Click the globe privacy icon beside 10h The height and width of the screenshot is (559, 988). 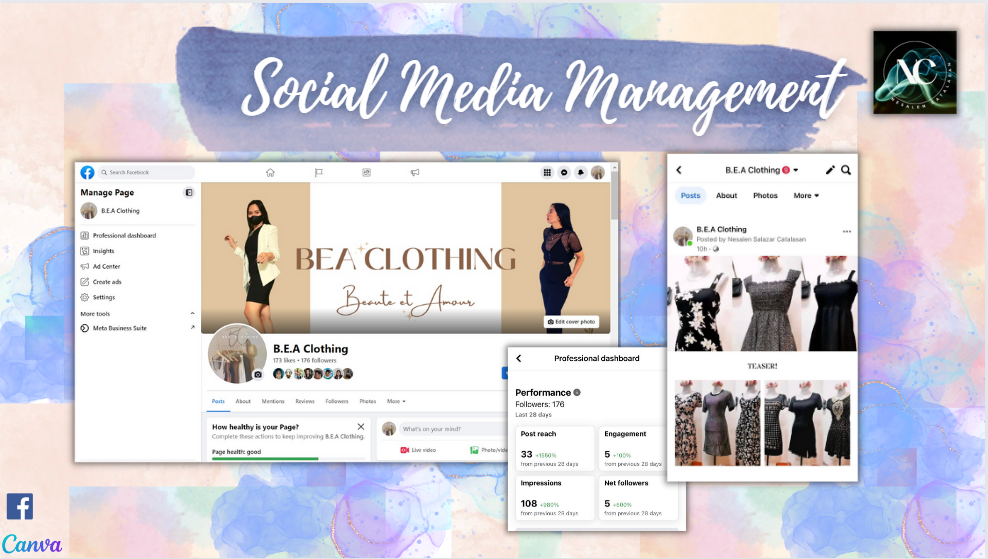[715, 249]
